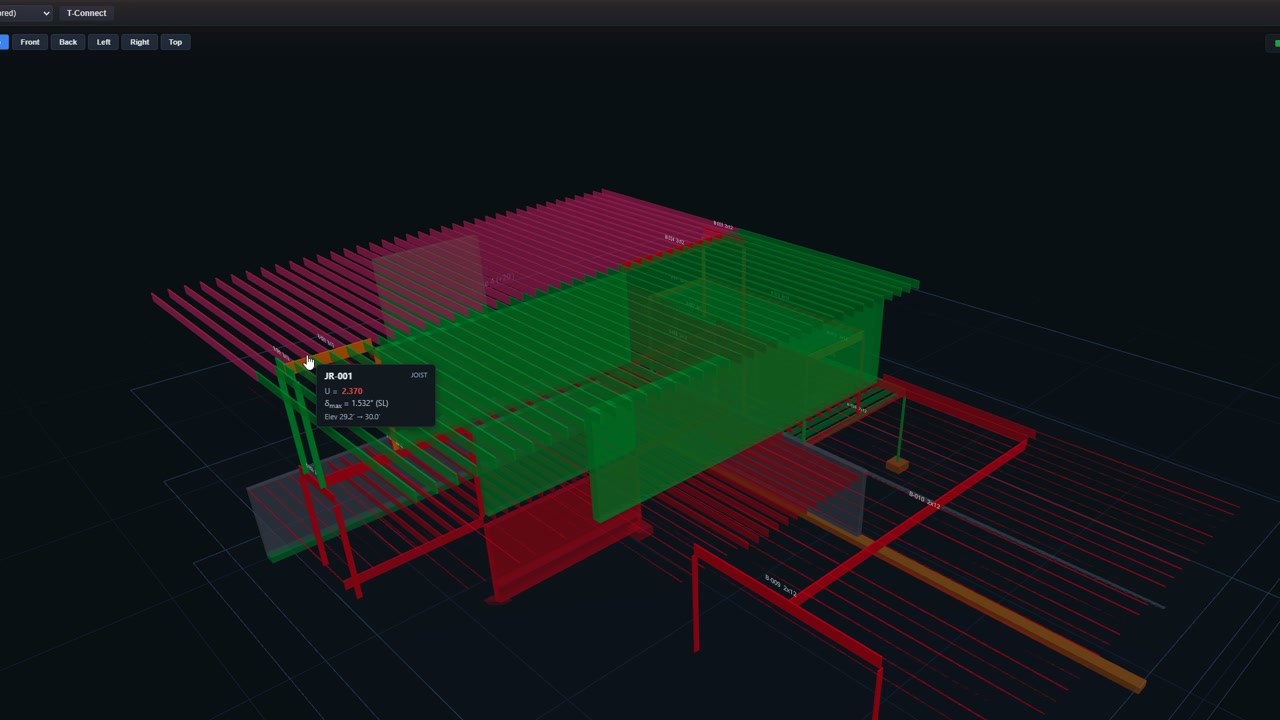1280x720 pixels.
Task: Click the red utilization value 2.370
Action: click(352, 391)
